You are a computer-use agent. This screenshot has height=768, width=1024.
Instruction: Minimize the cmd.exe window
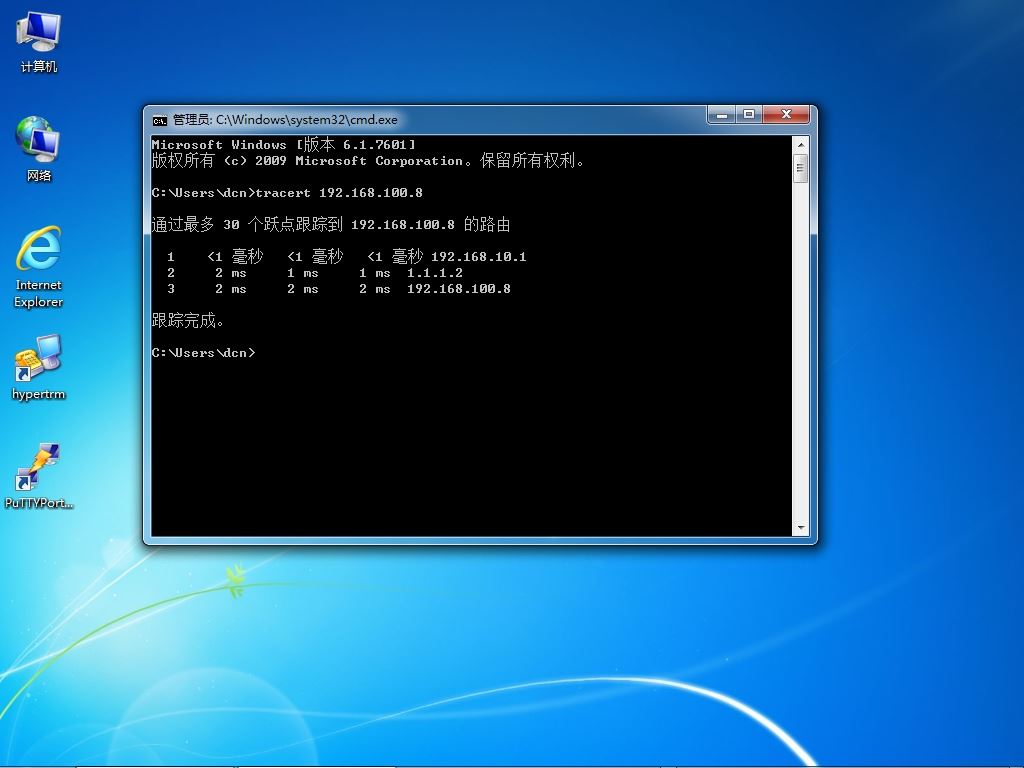click(x=722, y=115)
